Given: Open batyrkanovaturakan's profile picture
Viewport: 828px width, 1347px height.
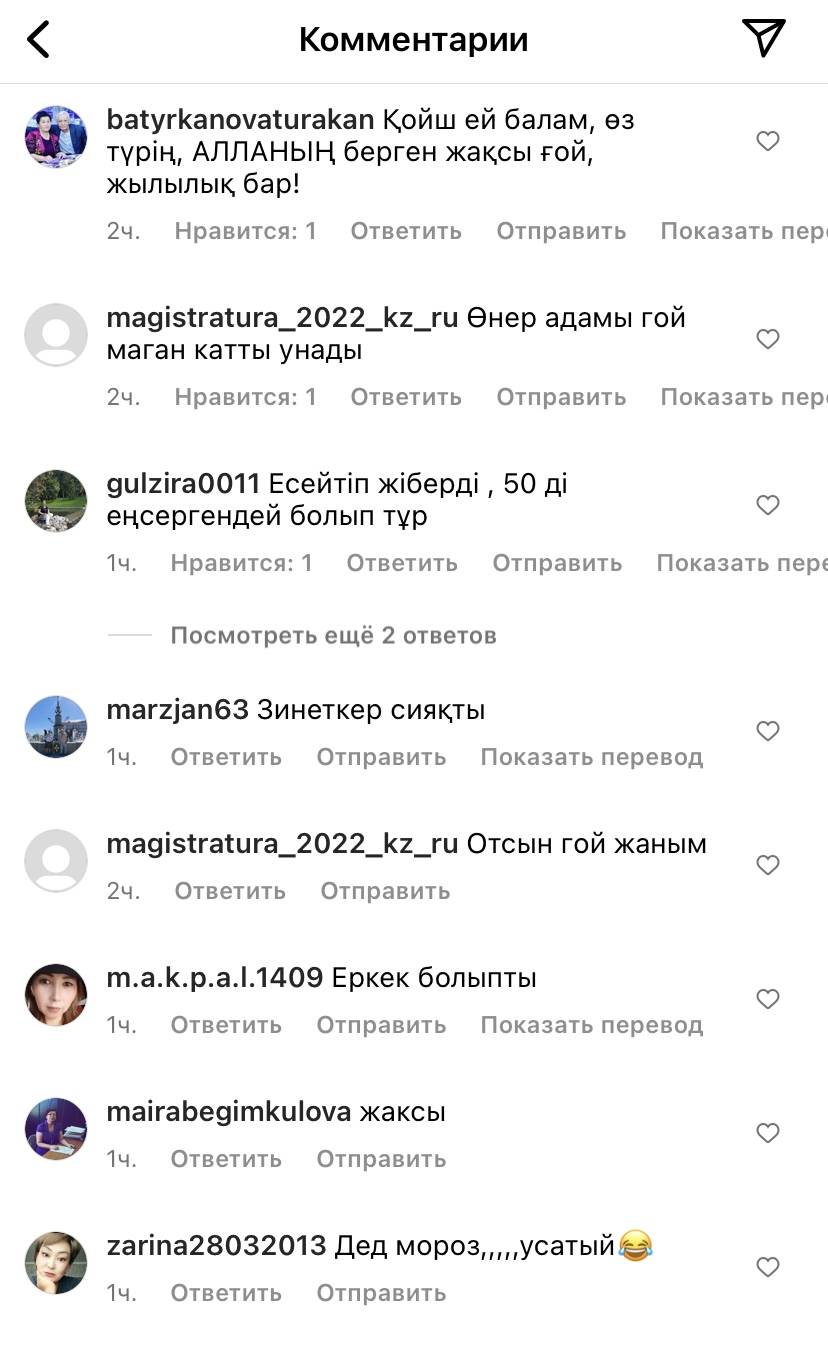Looking at the screenshot, I should click(56, 137).
